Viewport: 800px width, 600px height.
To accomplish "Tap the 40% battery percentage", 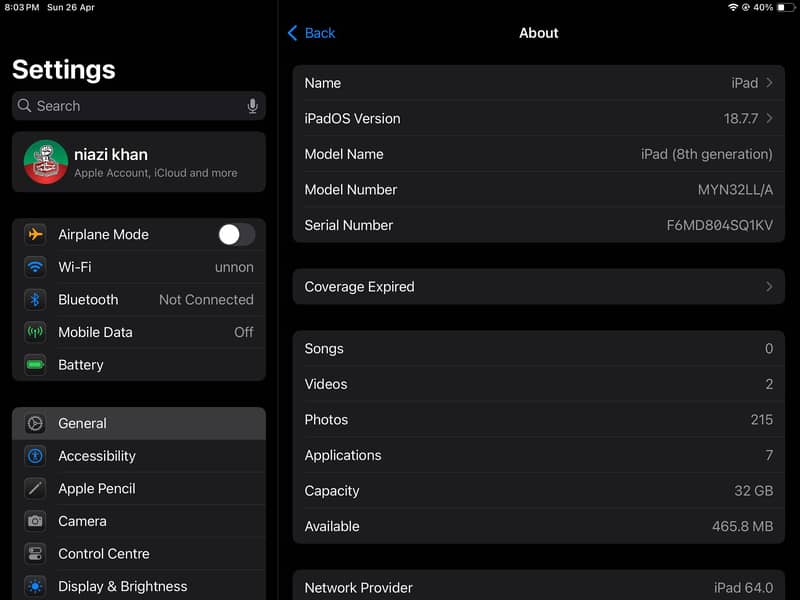I will coord(763,7).
